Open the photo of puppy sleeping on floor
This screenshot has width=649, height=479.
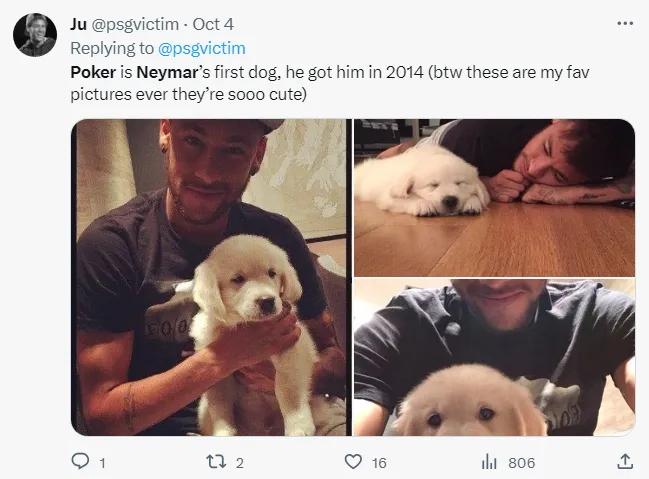(494, 196)
